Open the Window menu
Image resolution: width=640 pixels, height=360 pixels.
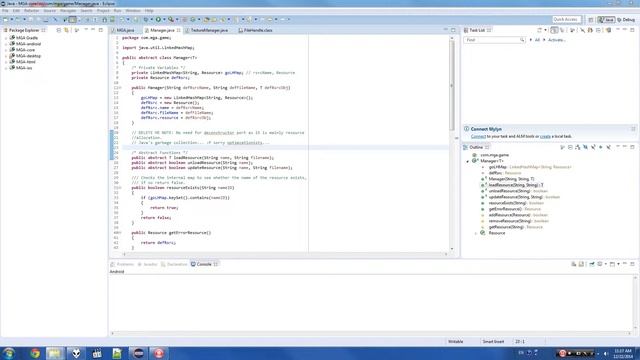pyautogui.click(x=133, y=11)
